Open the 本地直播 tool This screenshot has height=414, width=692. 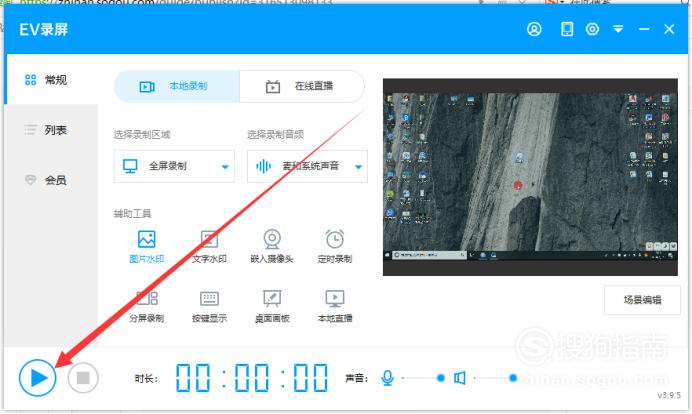point(335,306)
